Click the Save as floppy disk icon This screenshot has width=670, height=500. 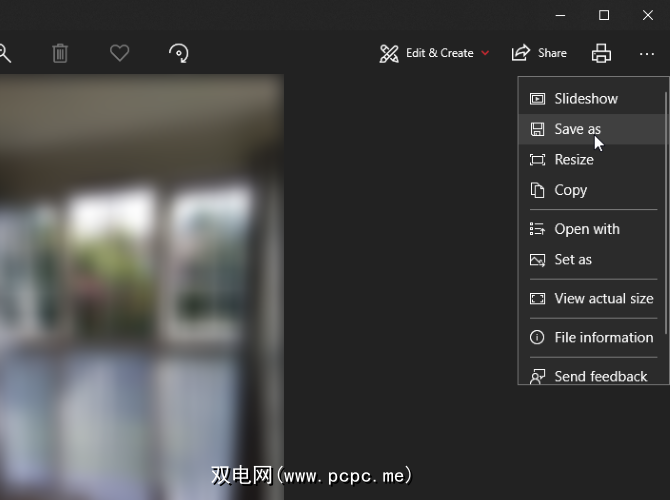point(537,129)
